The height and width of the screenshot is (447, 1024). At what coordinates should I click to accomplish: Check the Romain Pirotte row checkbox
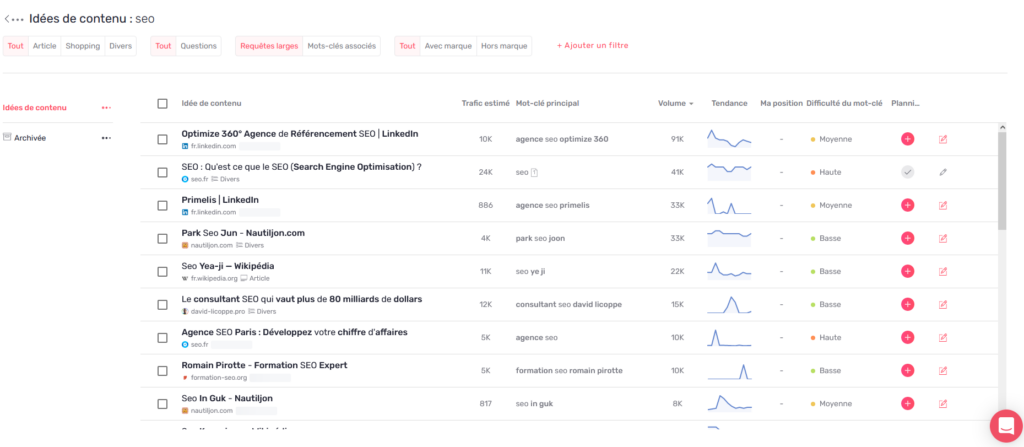coord(163,371)
